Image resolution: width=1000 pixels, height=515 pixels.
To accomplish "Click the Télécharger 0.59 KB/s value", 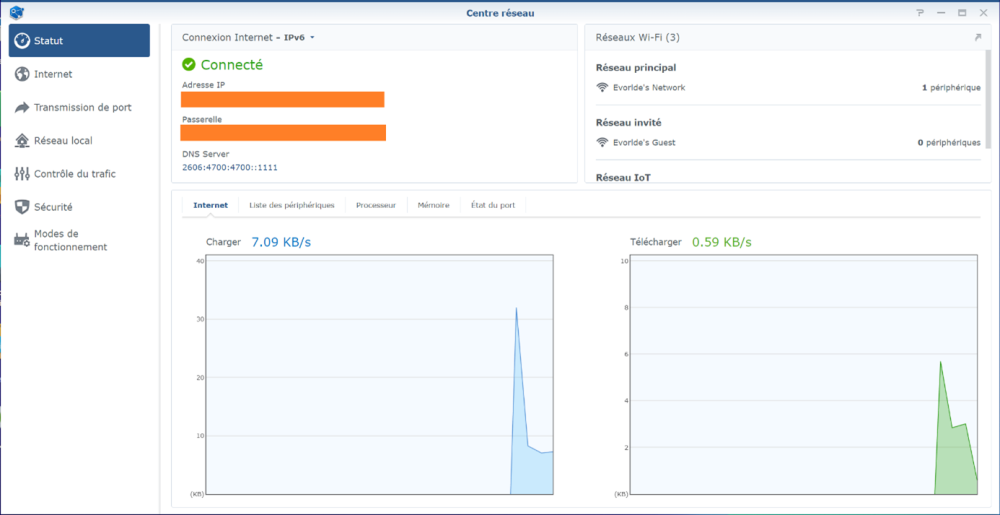I will [x=722, y=242].
